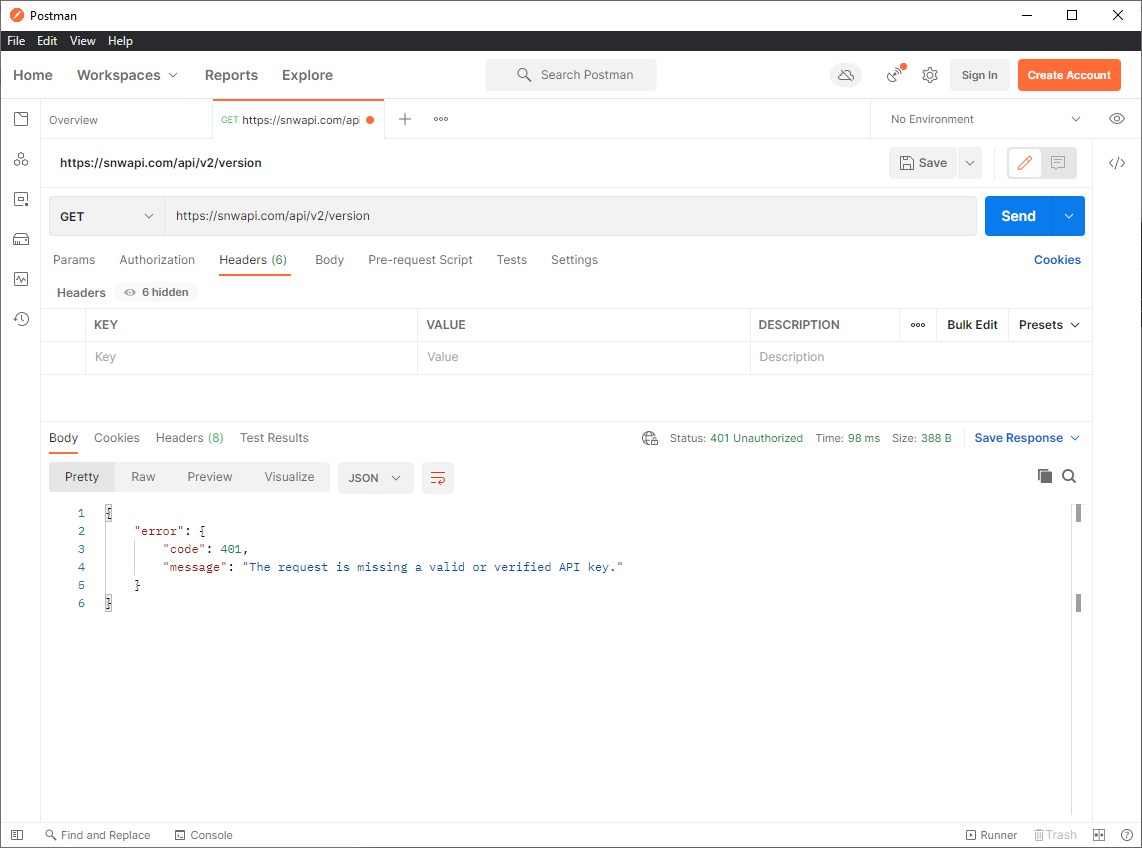Toggle word wrap in response viewer
The height and width of the screenshot is (848, 1142).
[438, 478]
